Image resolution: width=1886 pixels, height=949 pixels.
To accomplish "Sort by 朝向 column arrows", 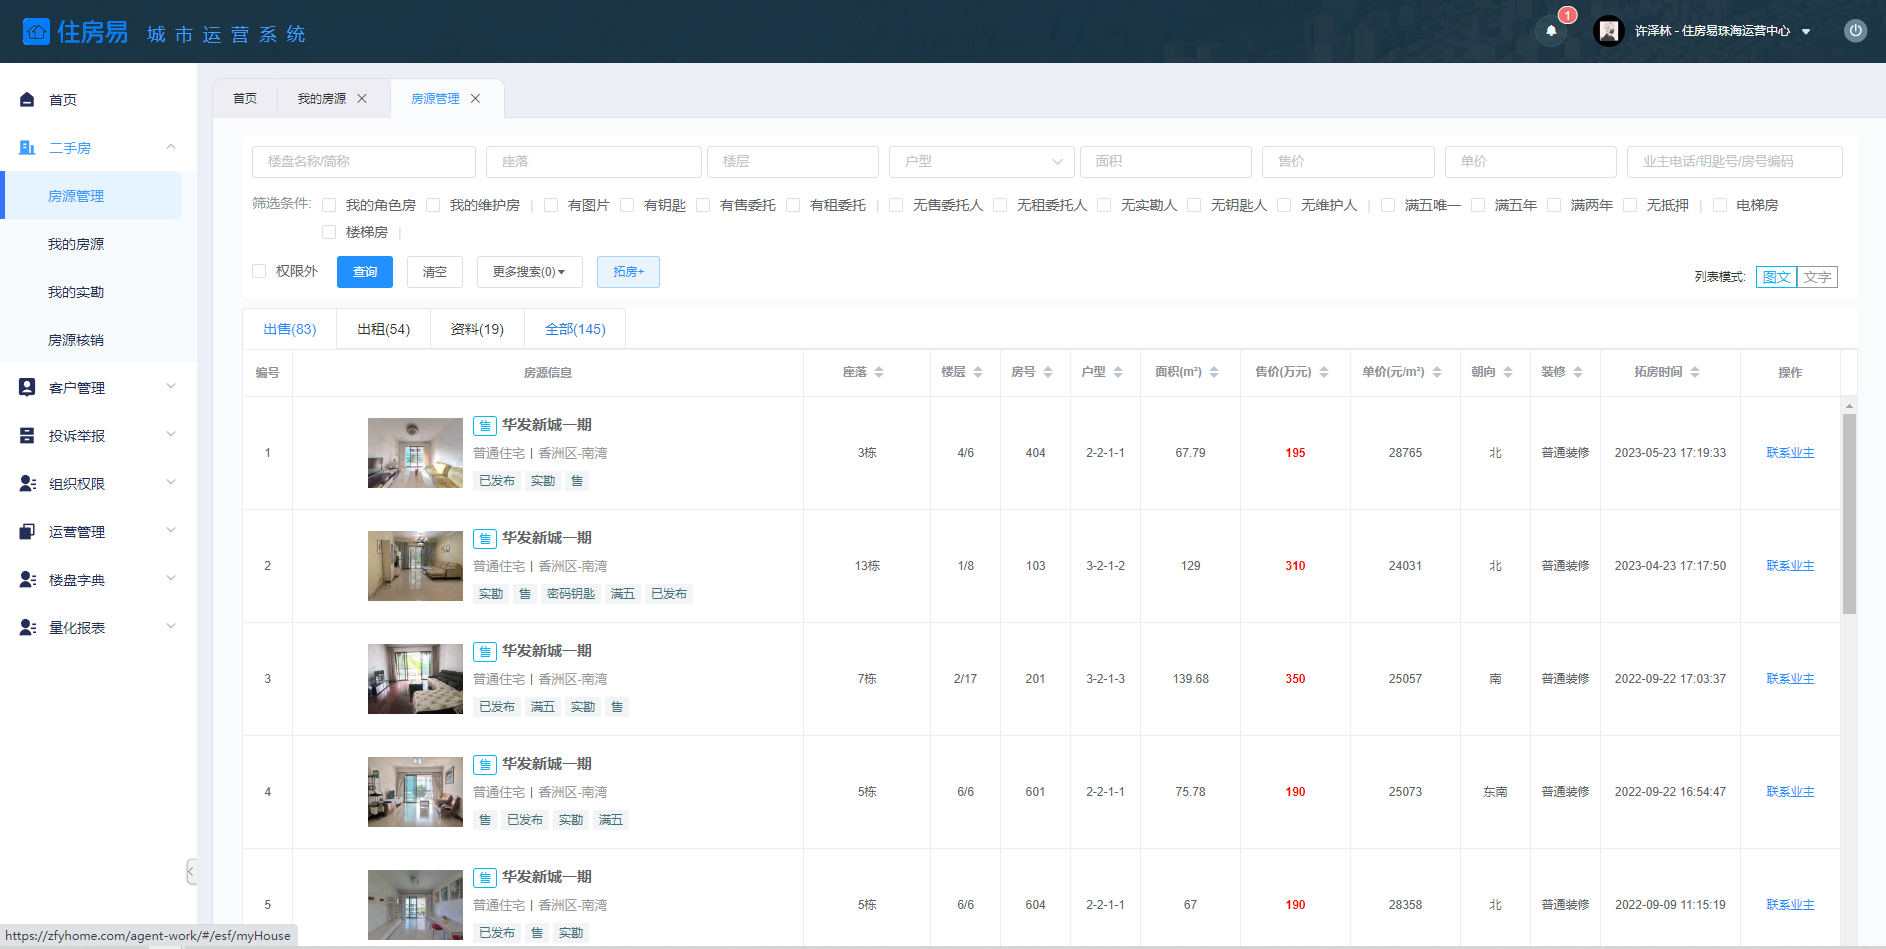I will pyautogui.click(x=1508, y=372).
